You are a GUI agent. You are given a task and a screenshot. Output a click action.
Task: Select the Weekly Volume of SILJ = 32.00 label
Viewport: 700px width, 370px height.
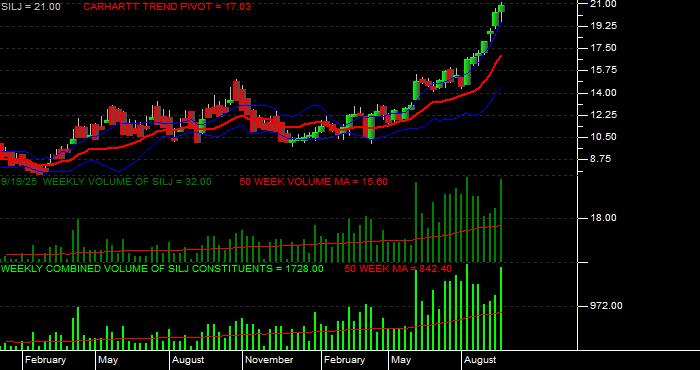tap(106, 182)
